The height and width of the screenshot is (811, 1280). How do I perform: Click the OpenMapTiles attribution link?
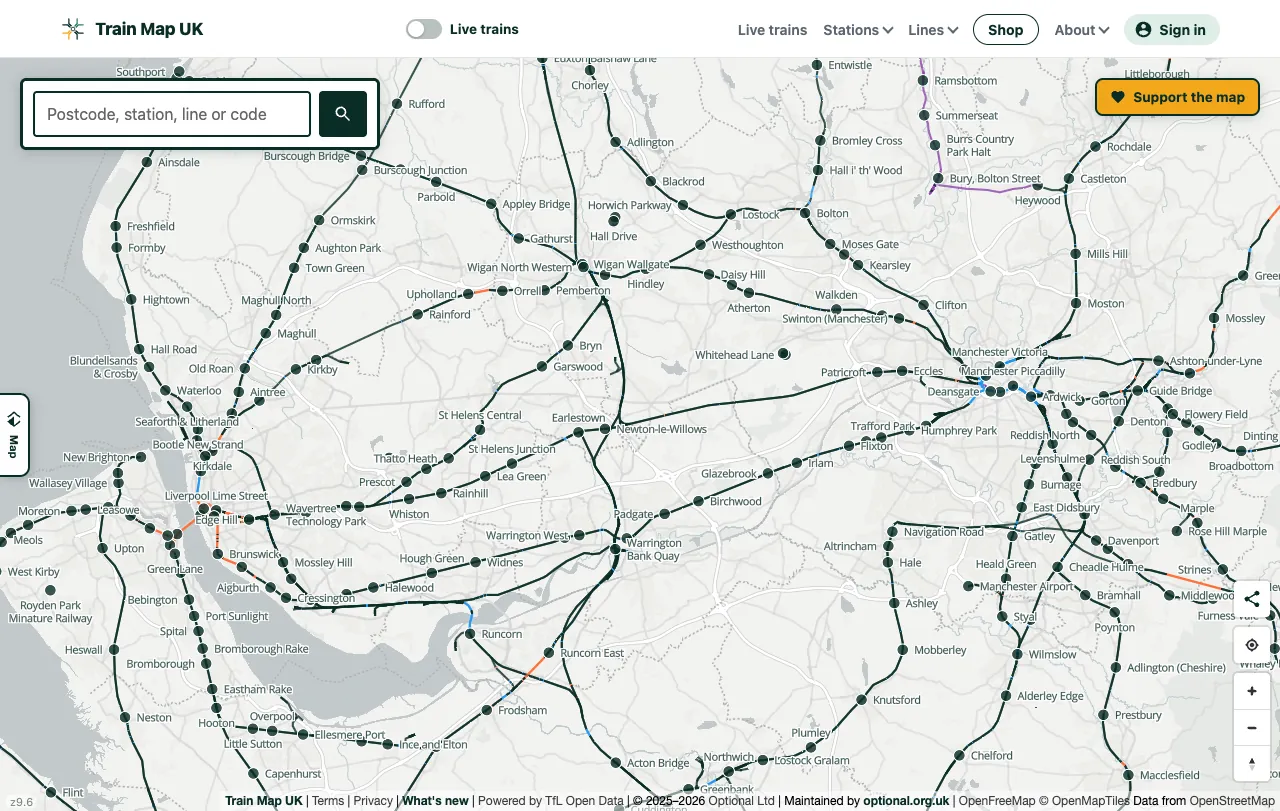(1086, 801)
